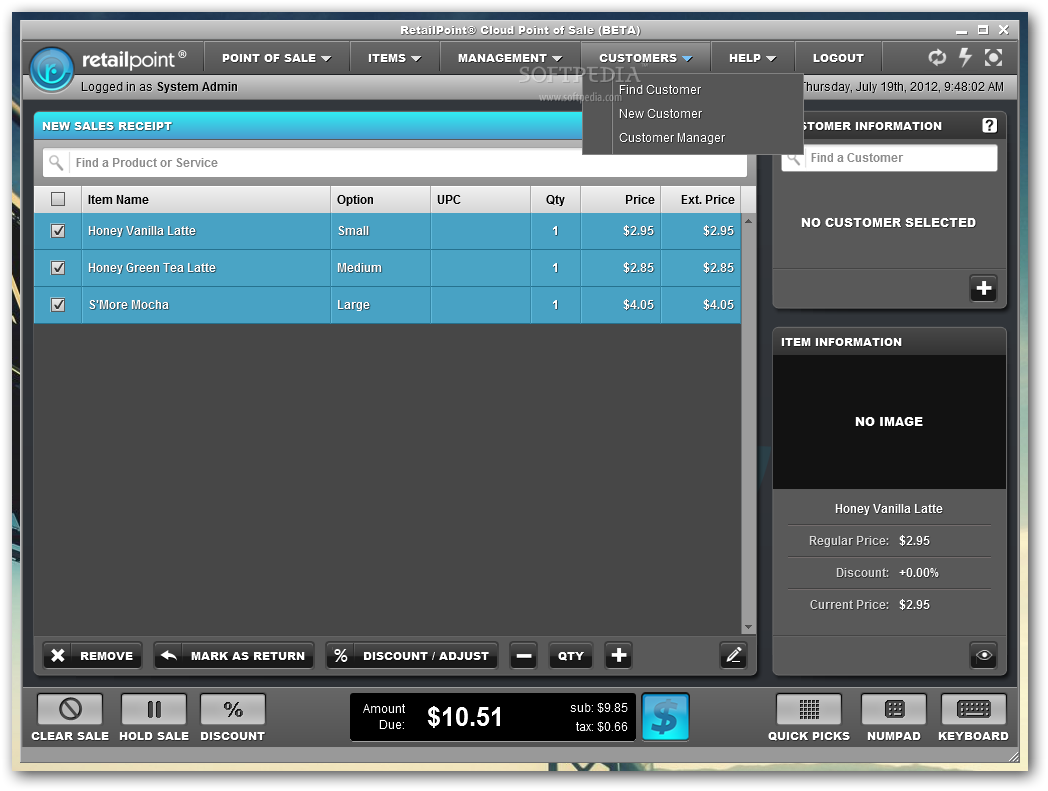The image size is (1048, 791).
Task: Click the Find a Product or Service field
Action: 395,162
